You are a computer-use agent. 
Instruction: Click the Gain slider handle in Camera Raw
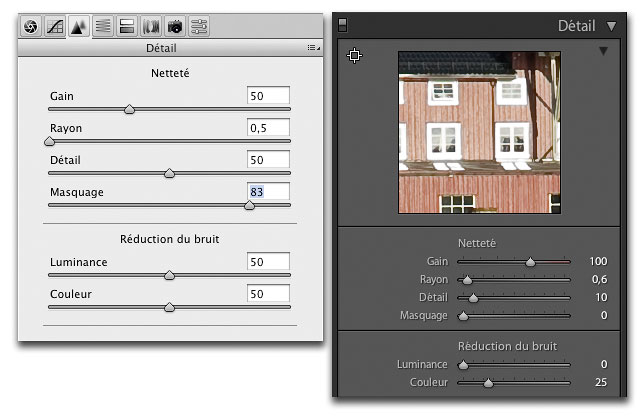[129, 109]
